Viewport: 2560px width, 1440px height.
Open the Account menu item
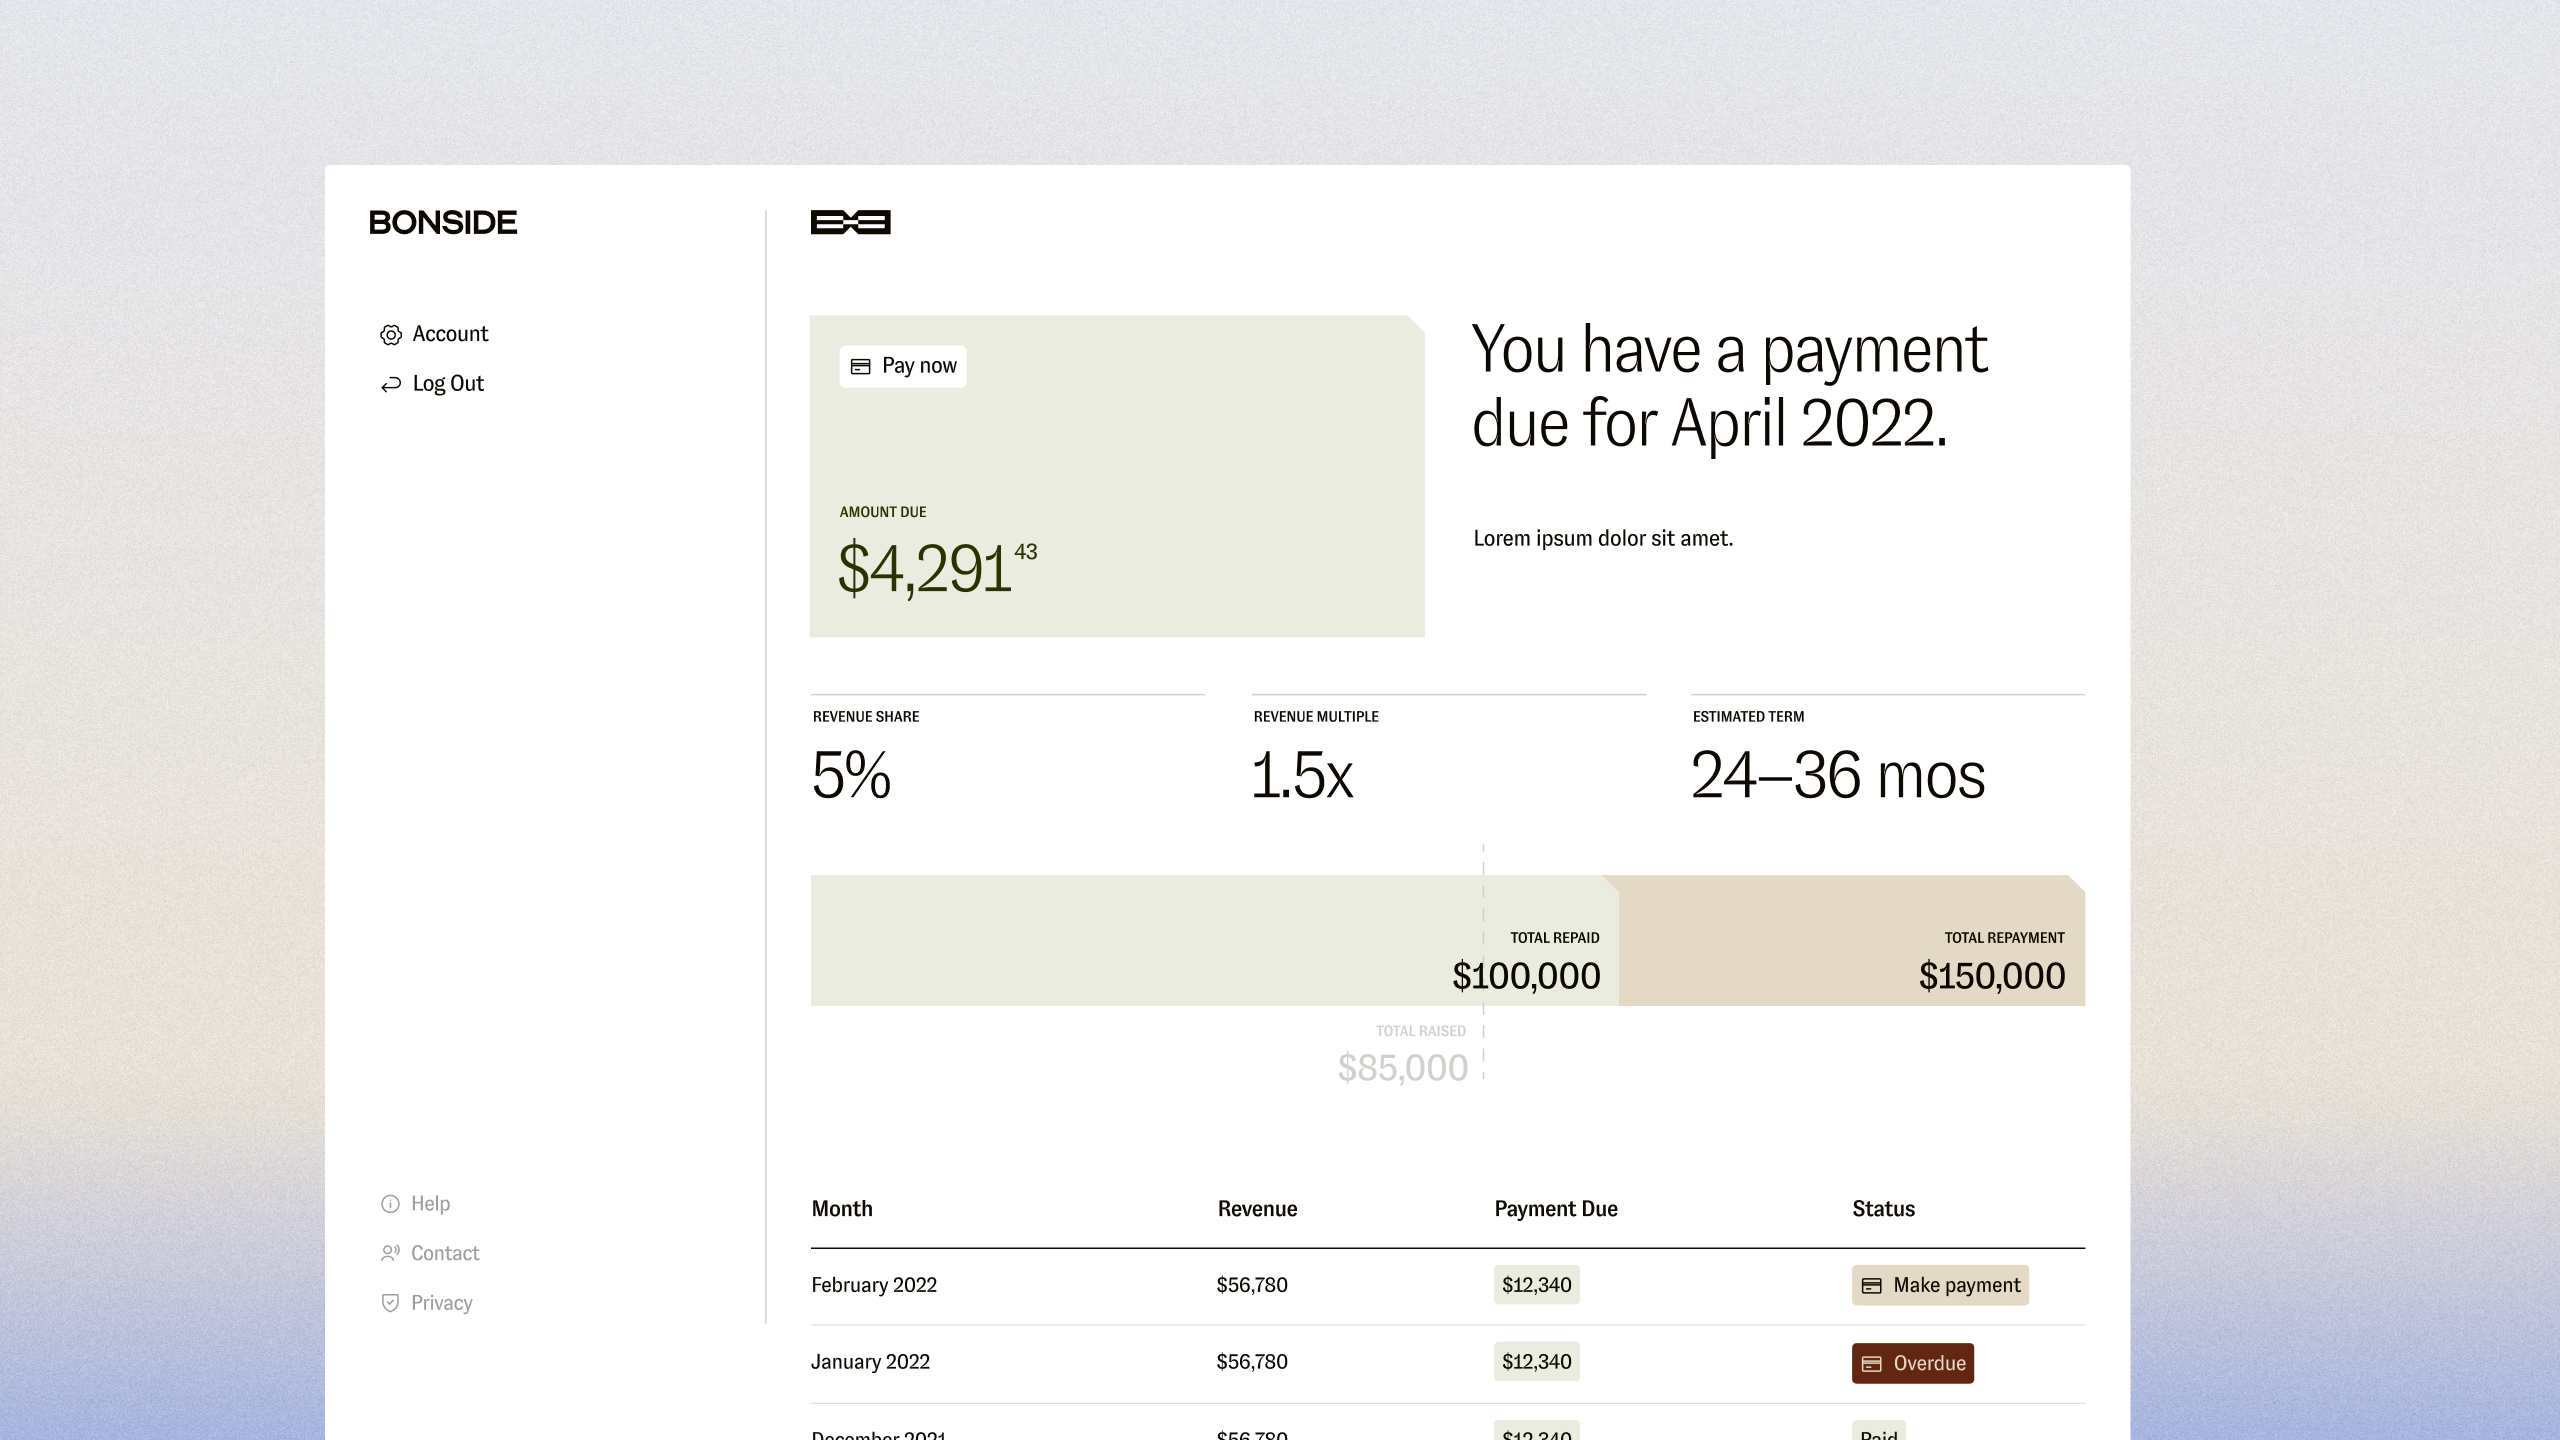(450, 334)
